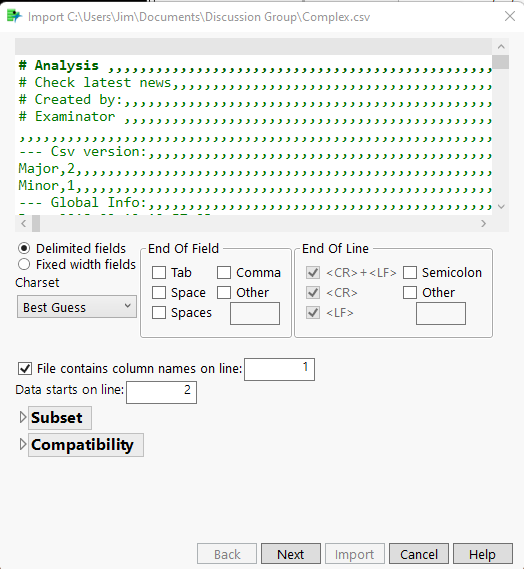Enable Semicolon as end of line
The width and height of the screenshot is (524, 569).
point(410,273)
